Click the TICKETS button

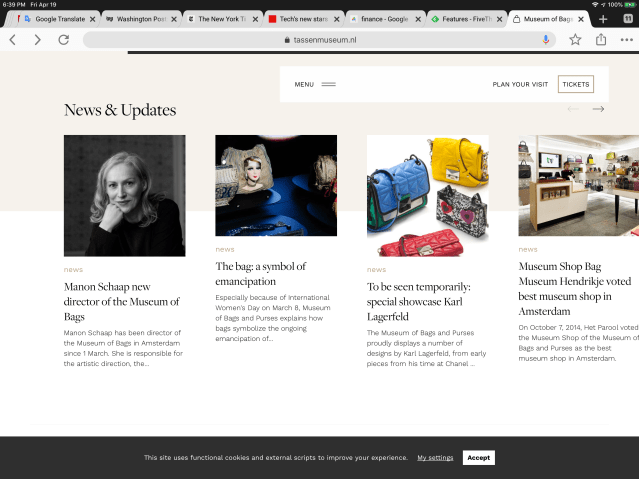pos(575,84)
